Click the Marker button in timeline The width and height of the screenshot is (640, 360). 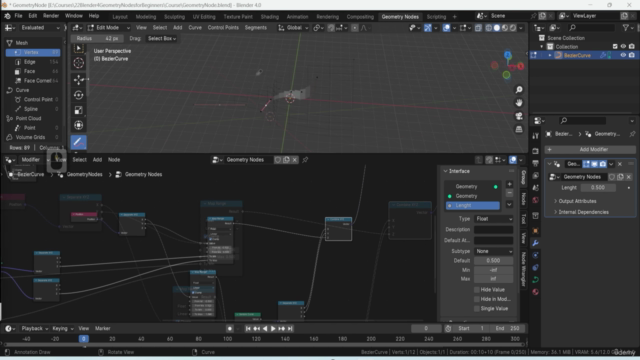[x=102, y=329]
